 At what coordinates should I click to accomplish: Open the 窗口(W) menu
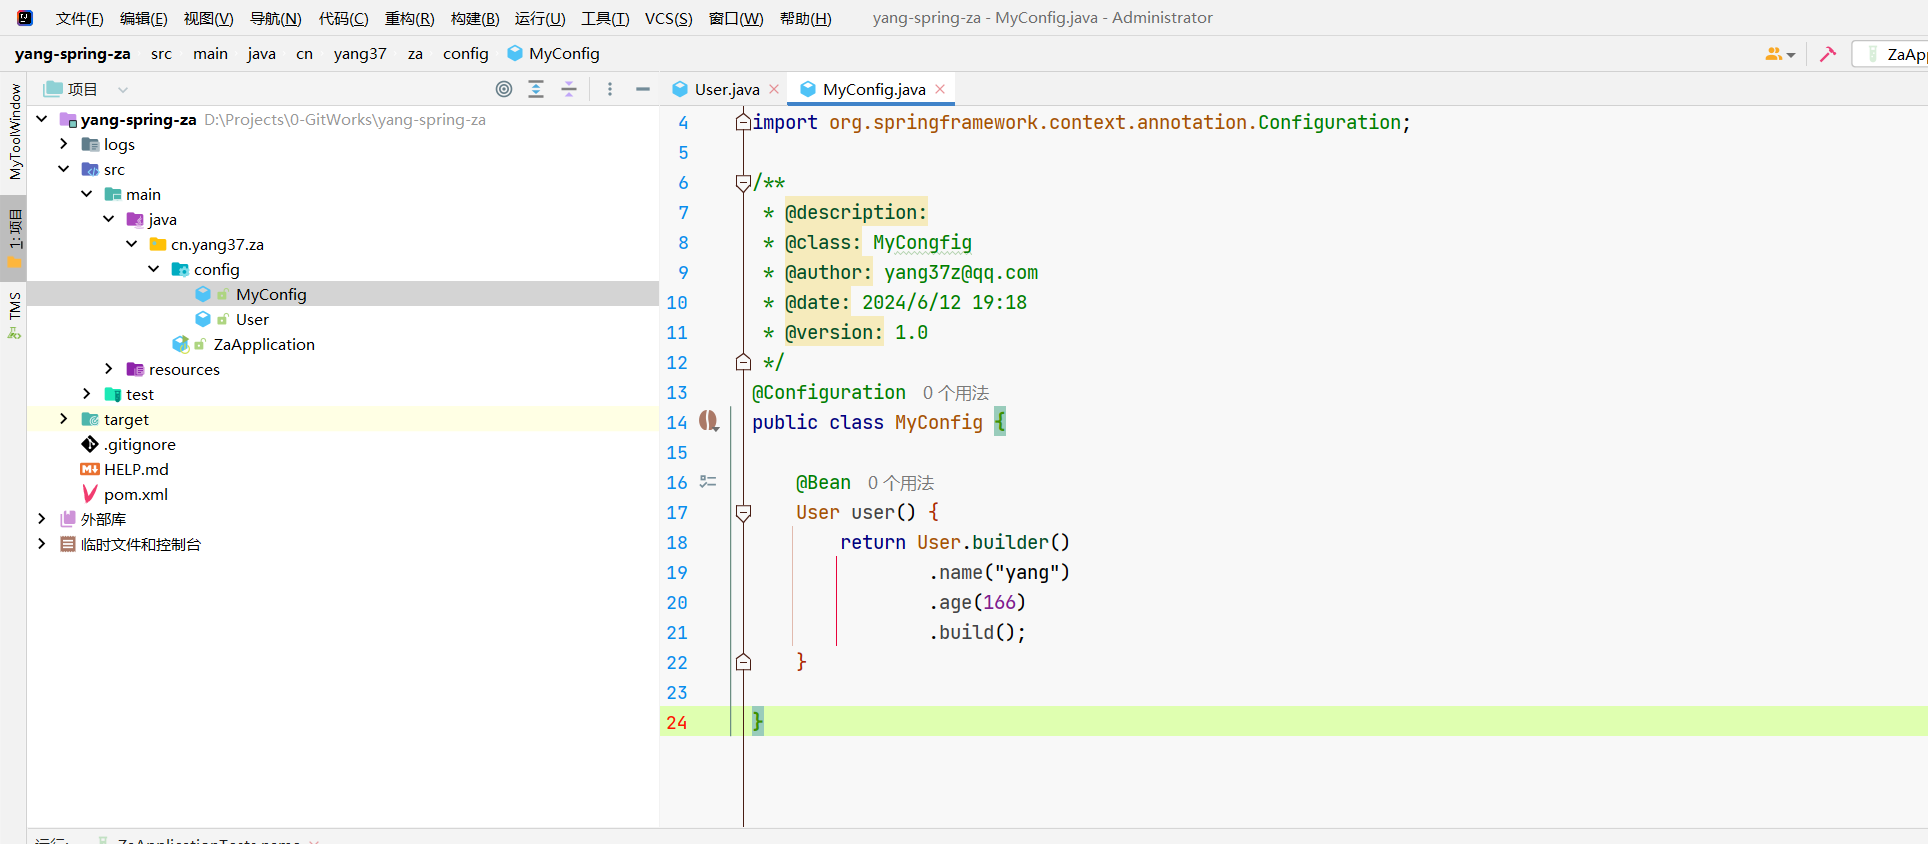[x=736, y=18]
